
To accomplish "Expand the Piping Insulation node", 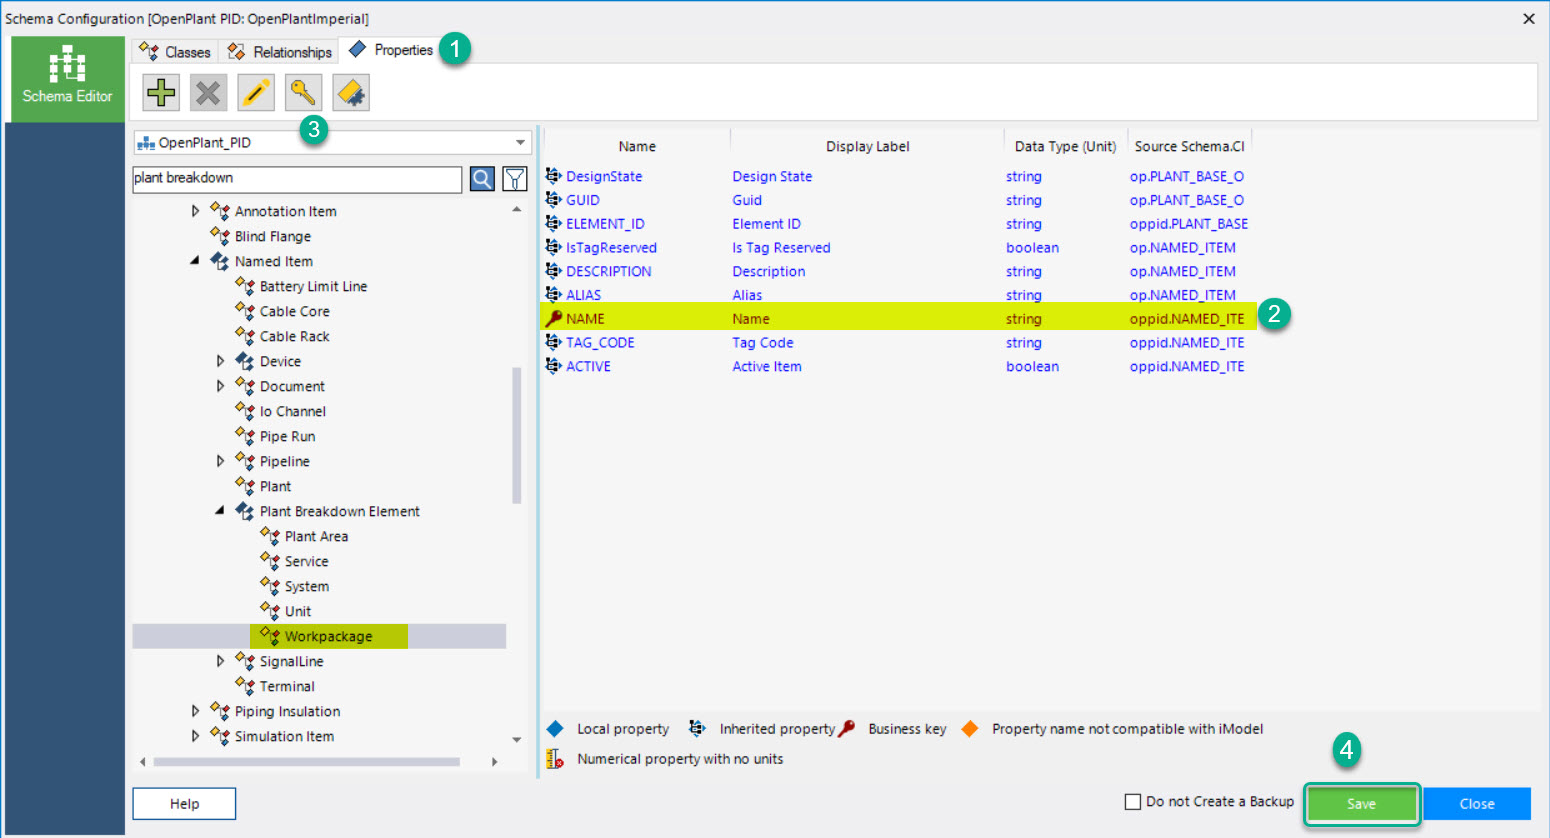I will [195, 711].
